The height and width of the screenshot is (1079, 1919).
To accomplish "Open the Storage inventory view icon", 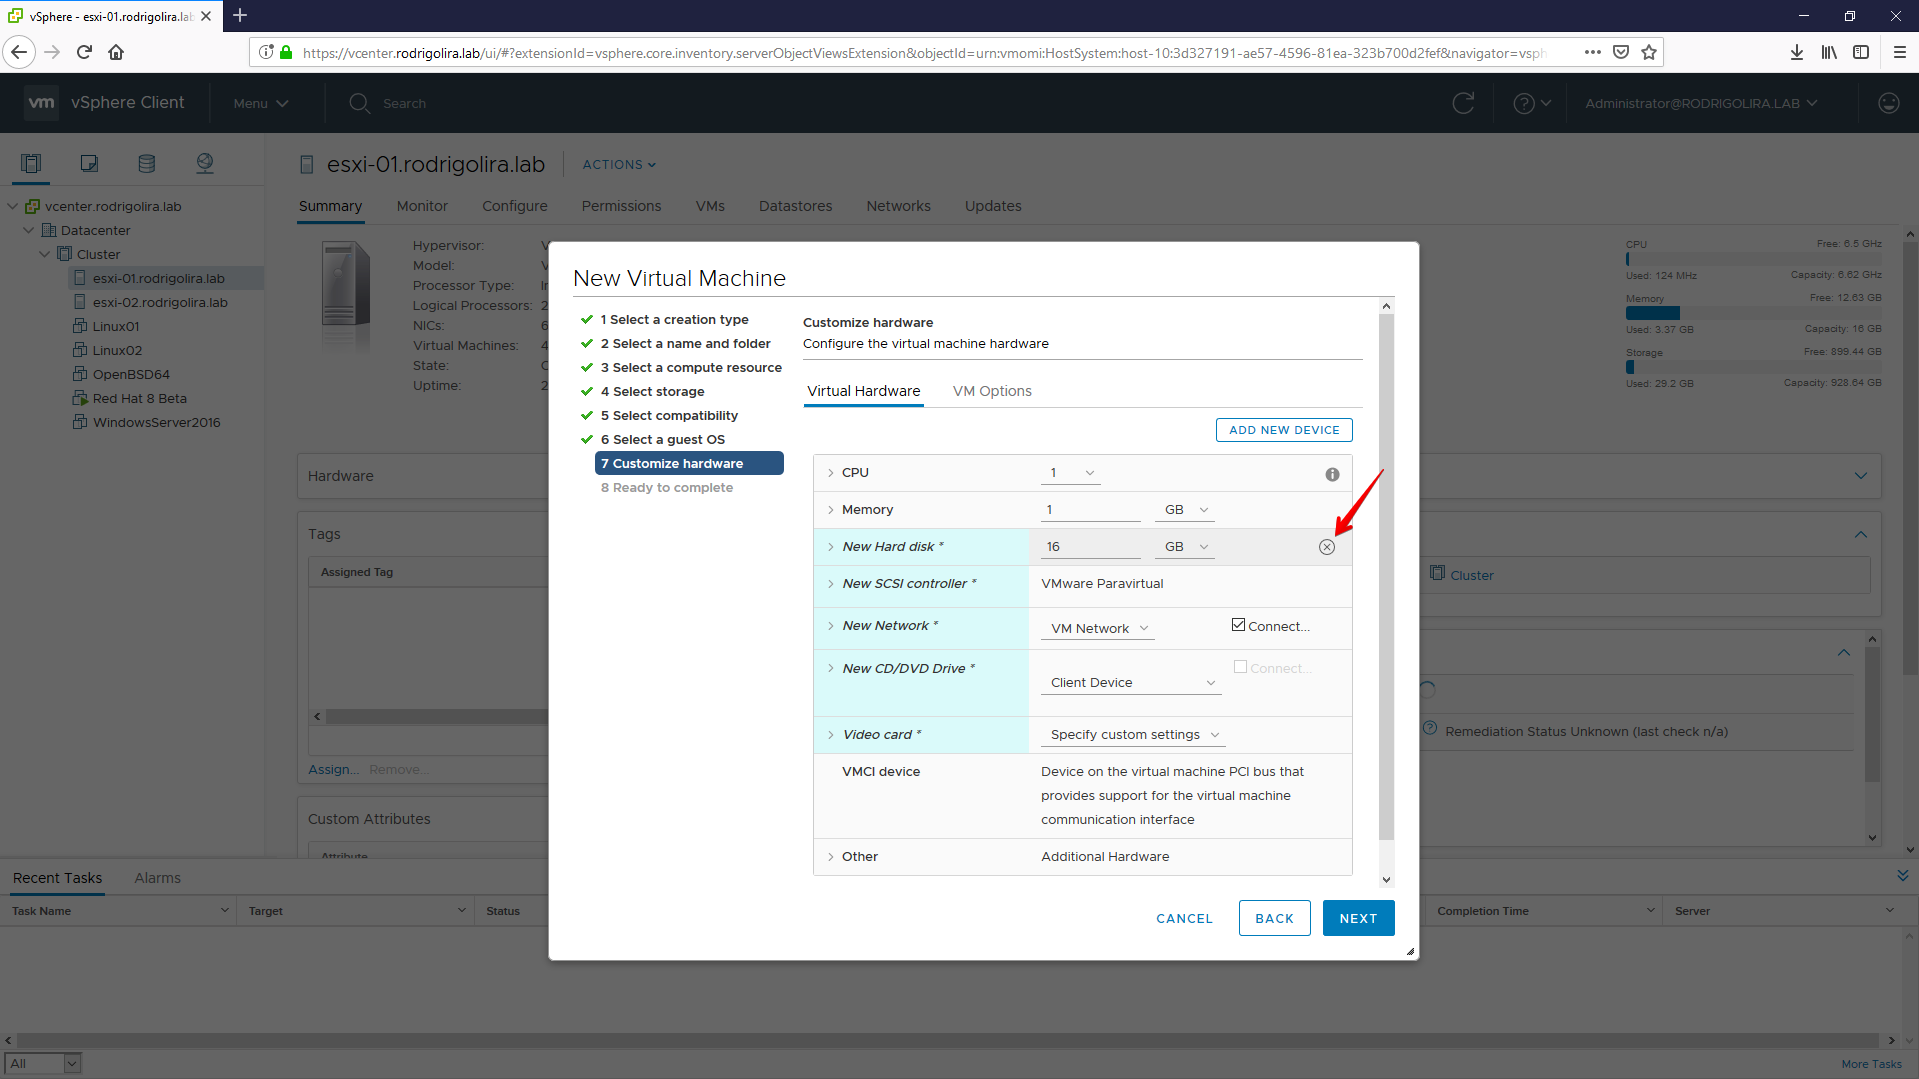I will click(x=147, y=163).
